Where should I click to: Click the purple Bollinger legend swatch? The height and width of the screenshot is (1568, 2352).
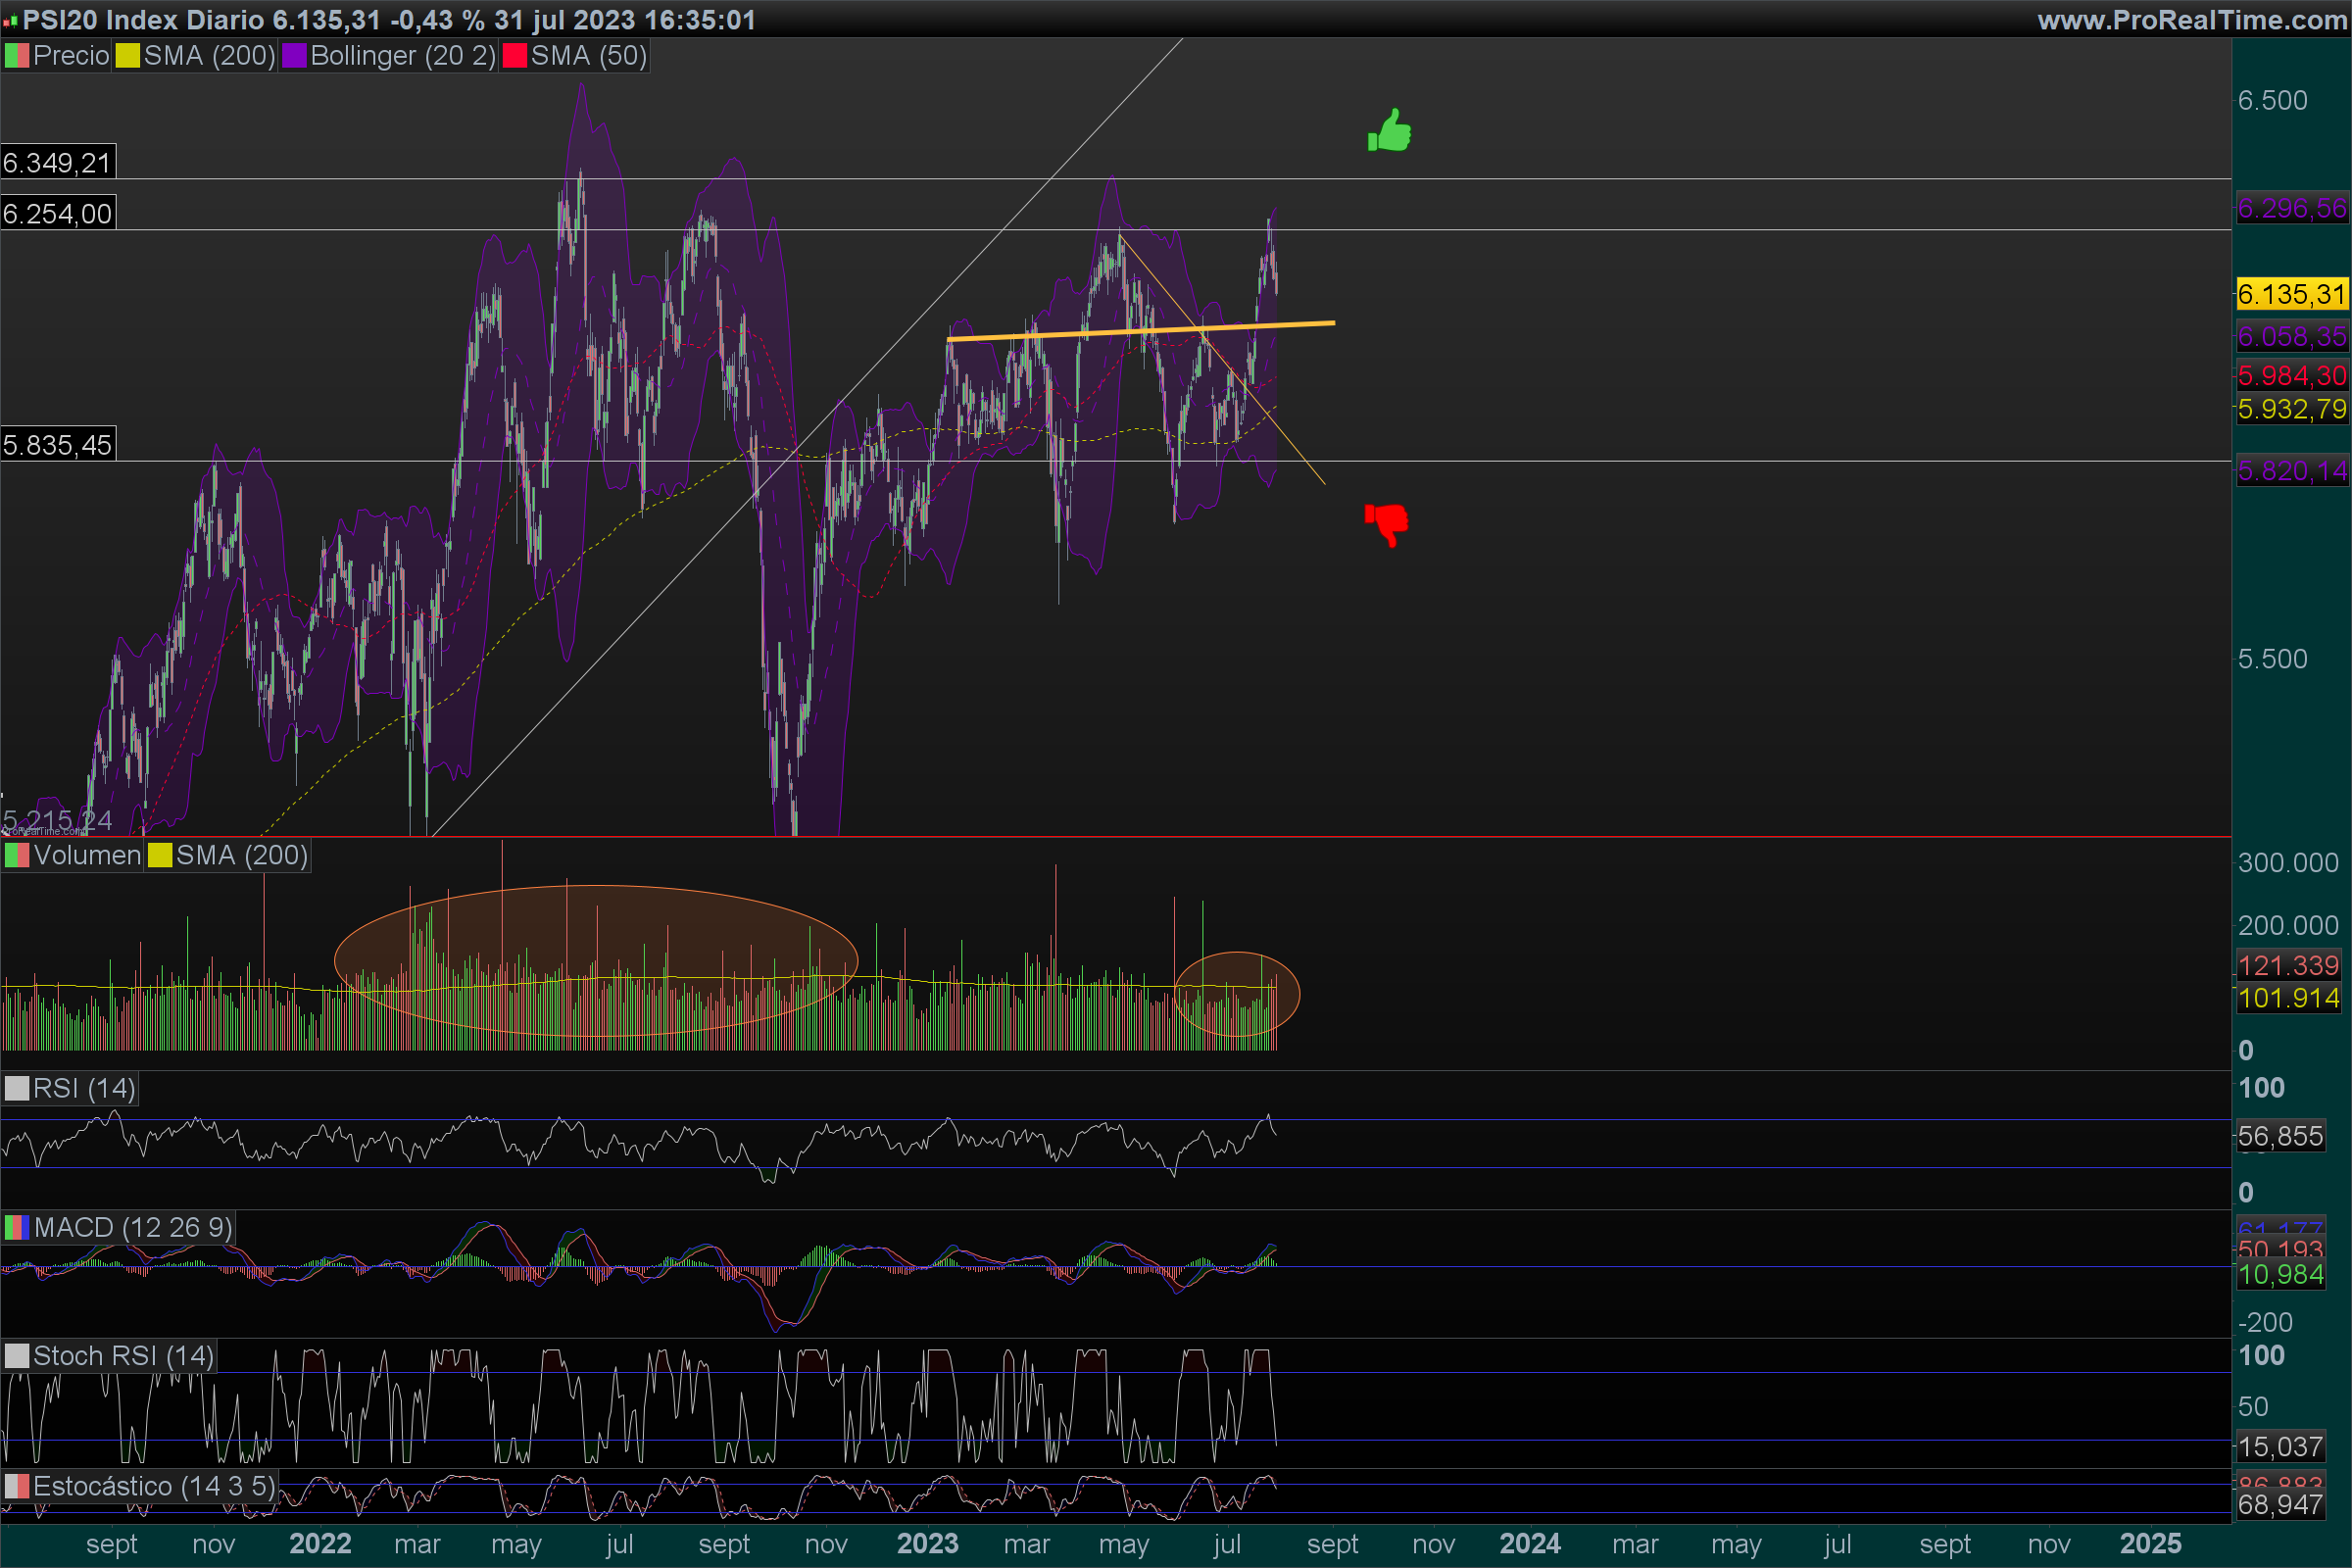pyautogui.click(x=294, y=56)
